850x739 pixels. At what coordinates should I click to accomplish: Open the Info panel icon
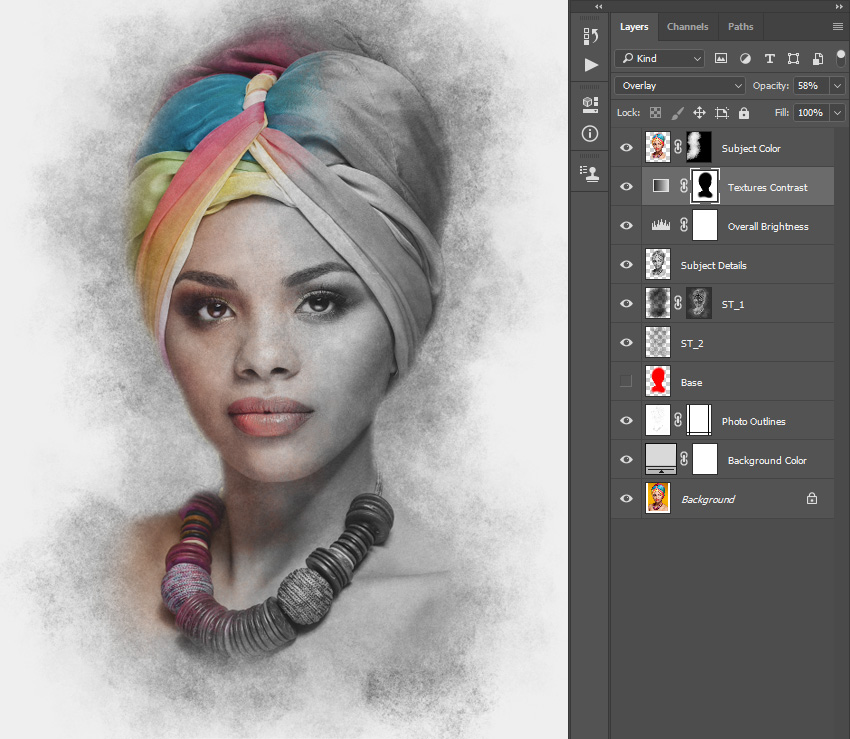590,133
